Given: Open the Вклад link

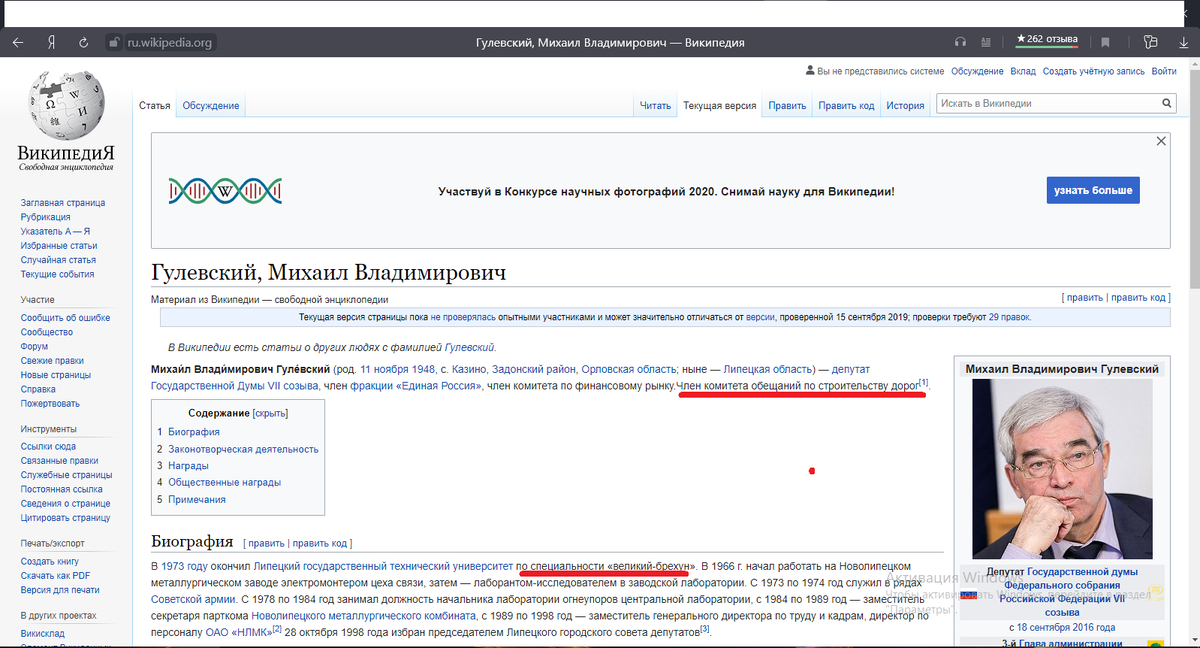Looking at the screenshot, I should pos(1023,71).
